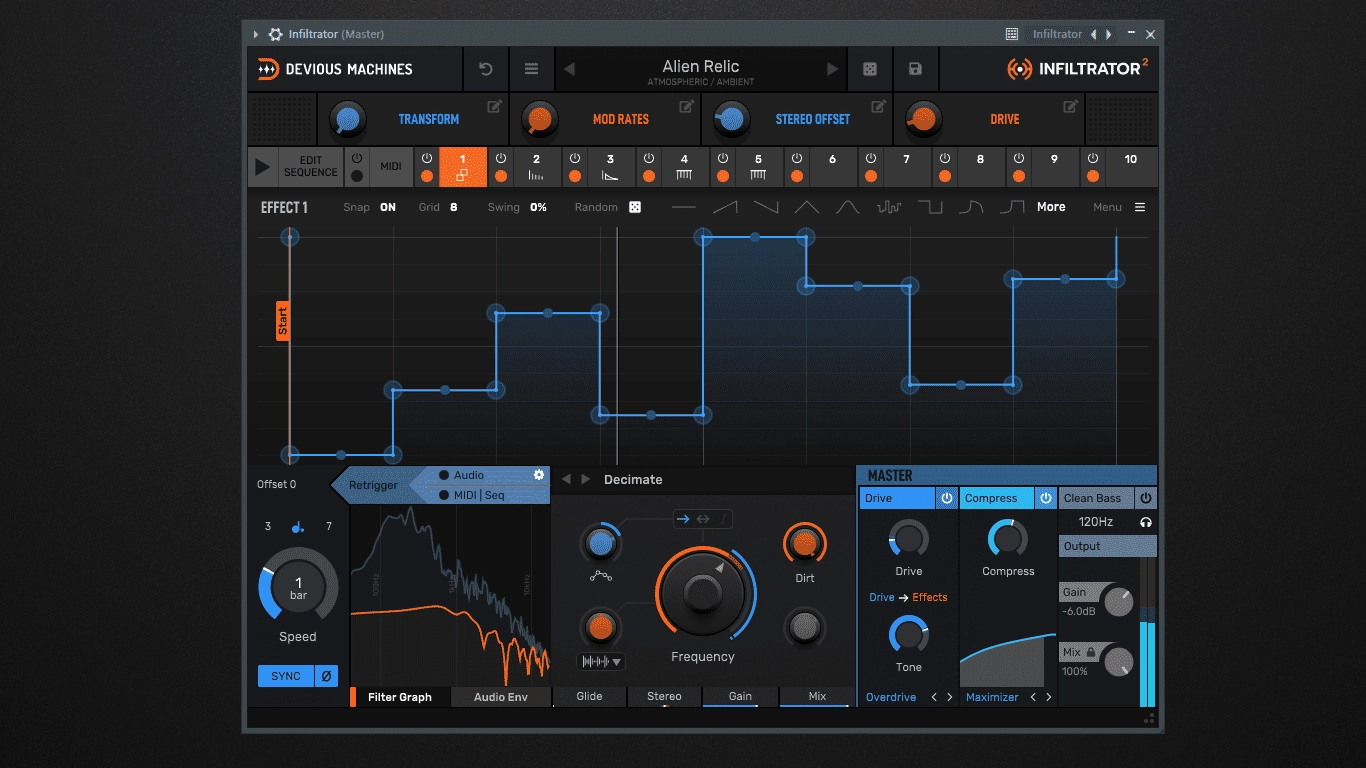
Task: Select next Overdrive type arrow
Action: 949,697
